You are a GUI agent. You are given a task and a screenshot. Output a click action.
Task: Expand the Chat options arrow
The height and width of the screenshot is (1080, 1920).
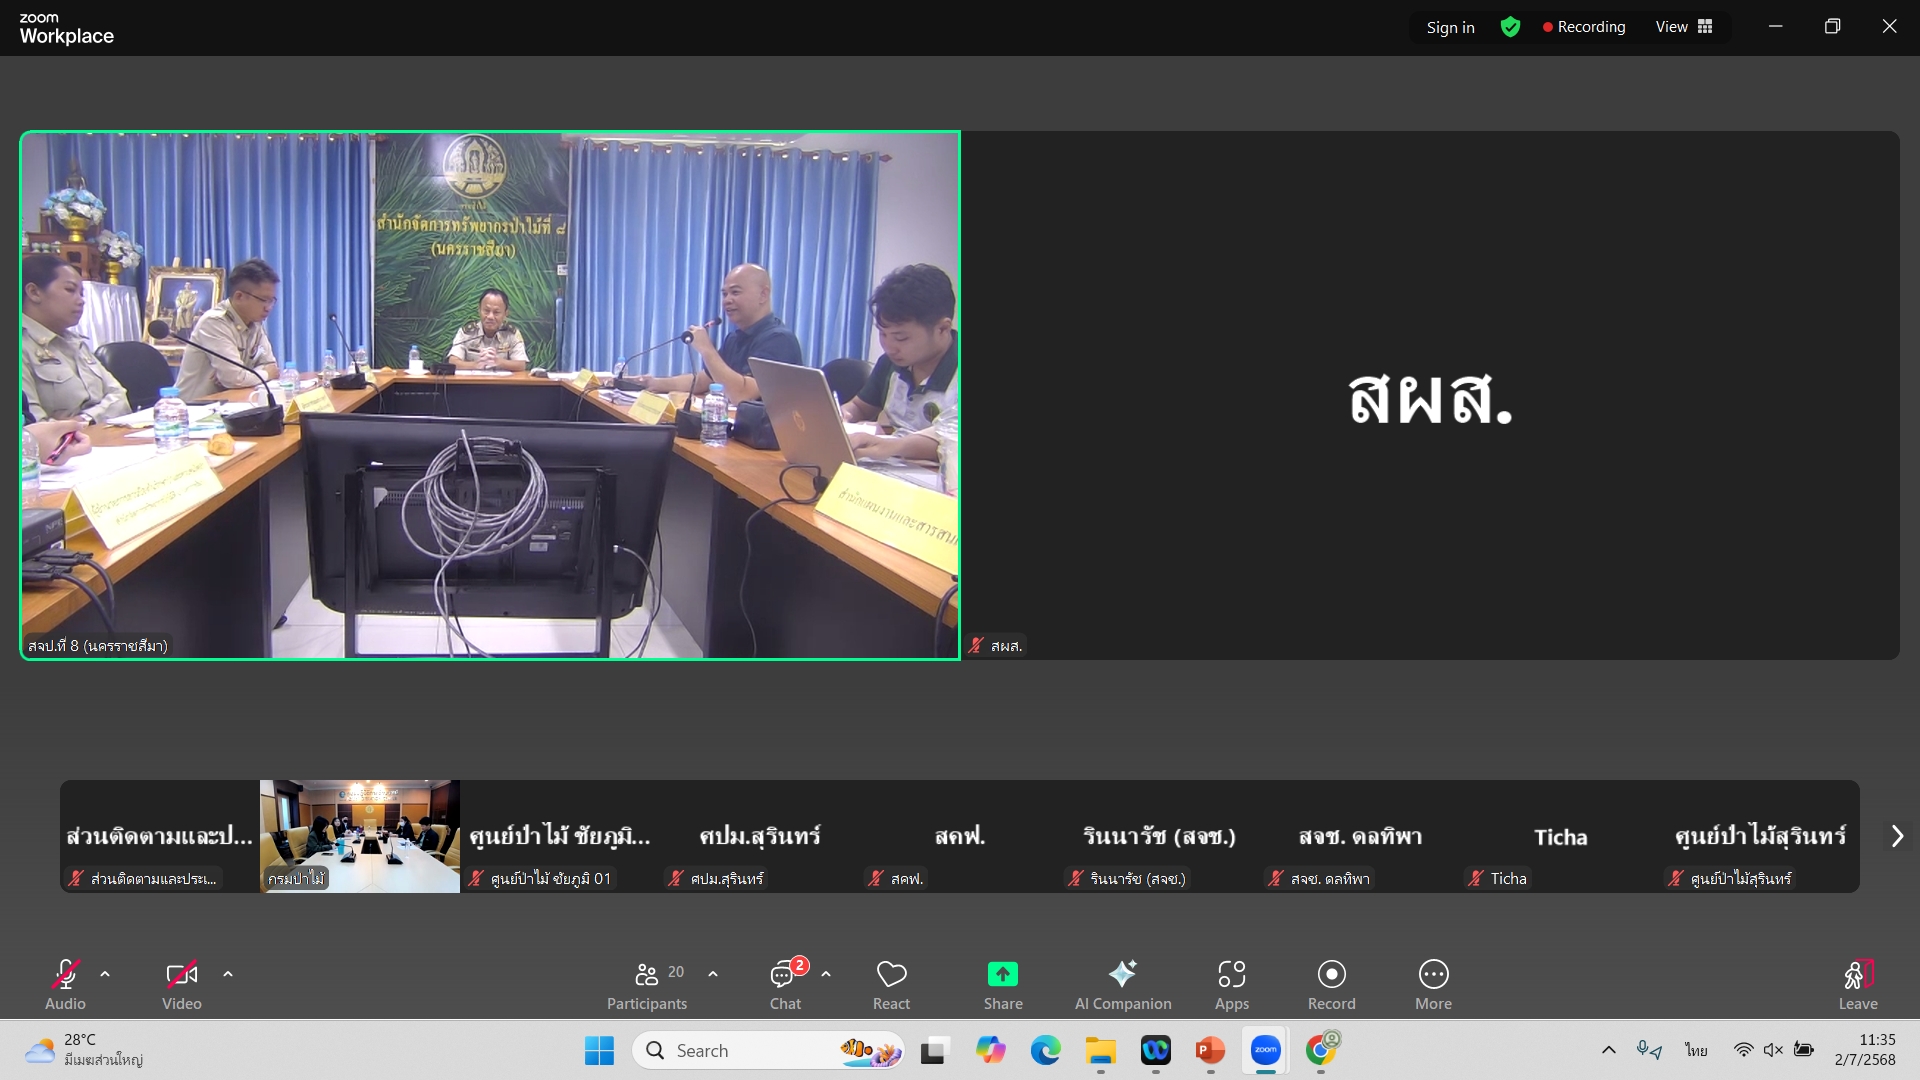[826, 973]
